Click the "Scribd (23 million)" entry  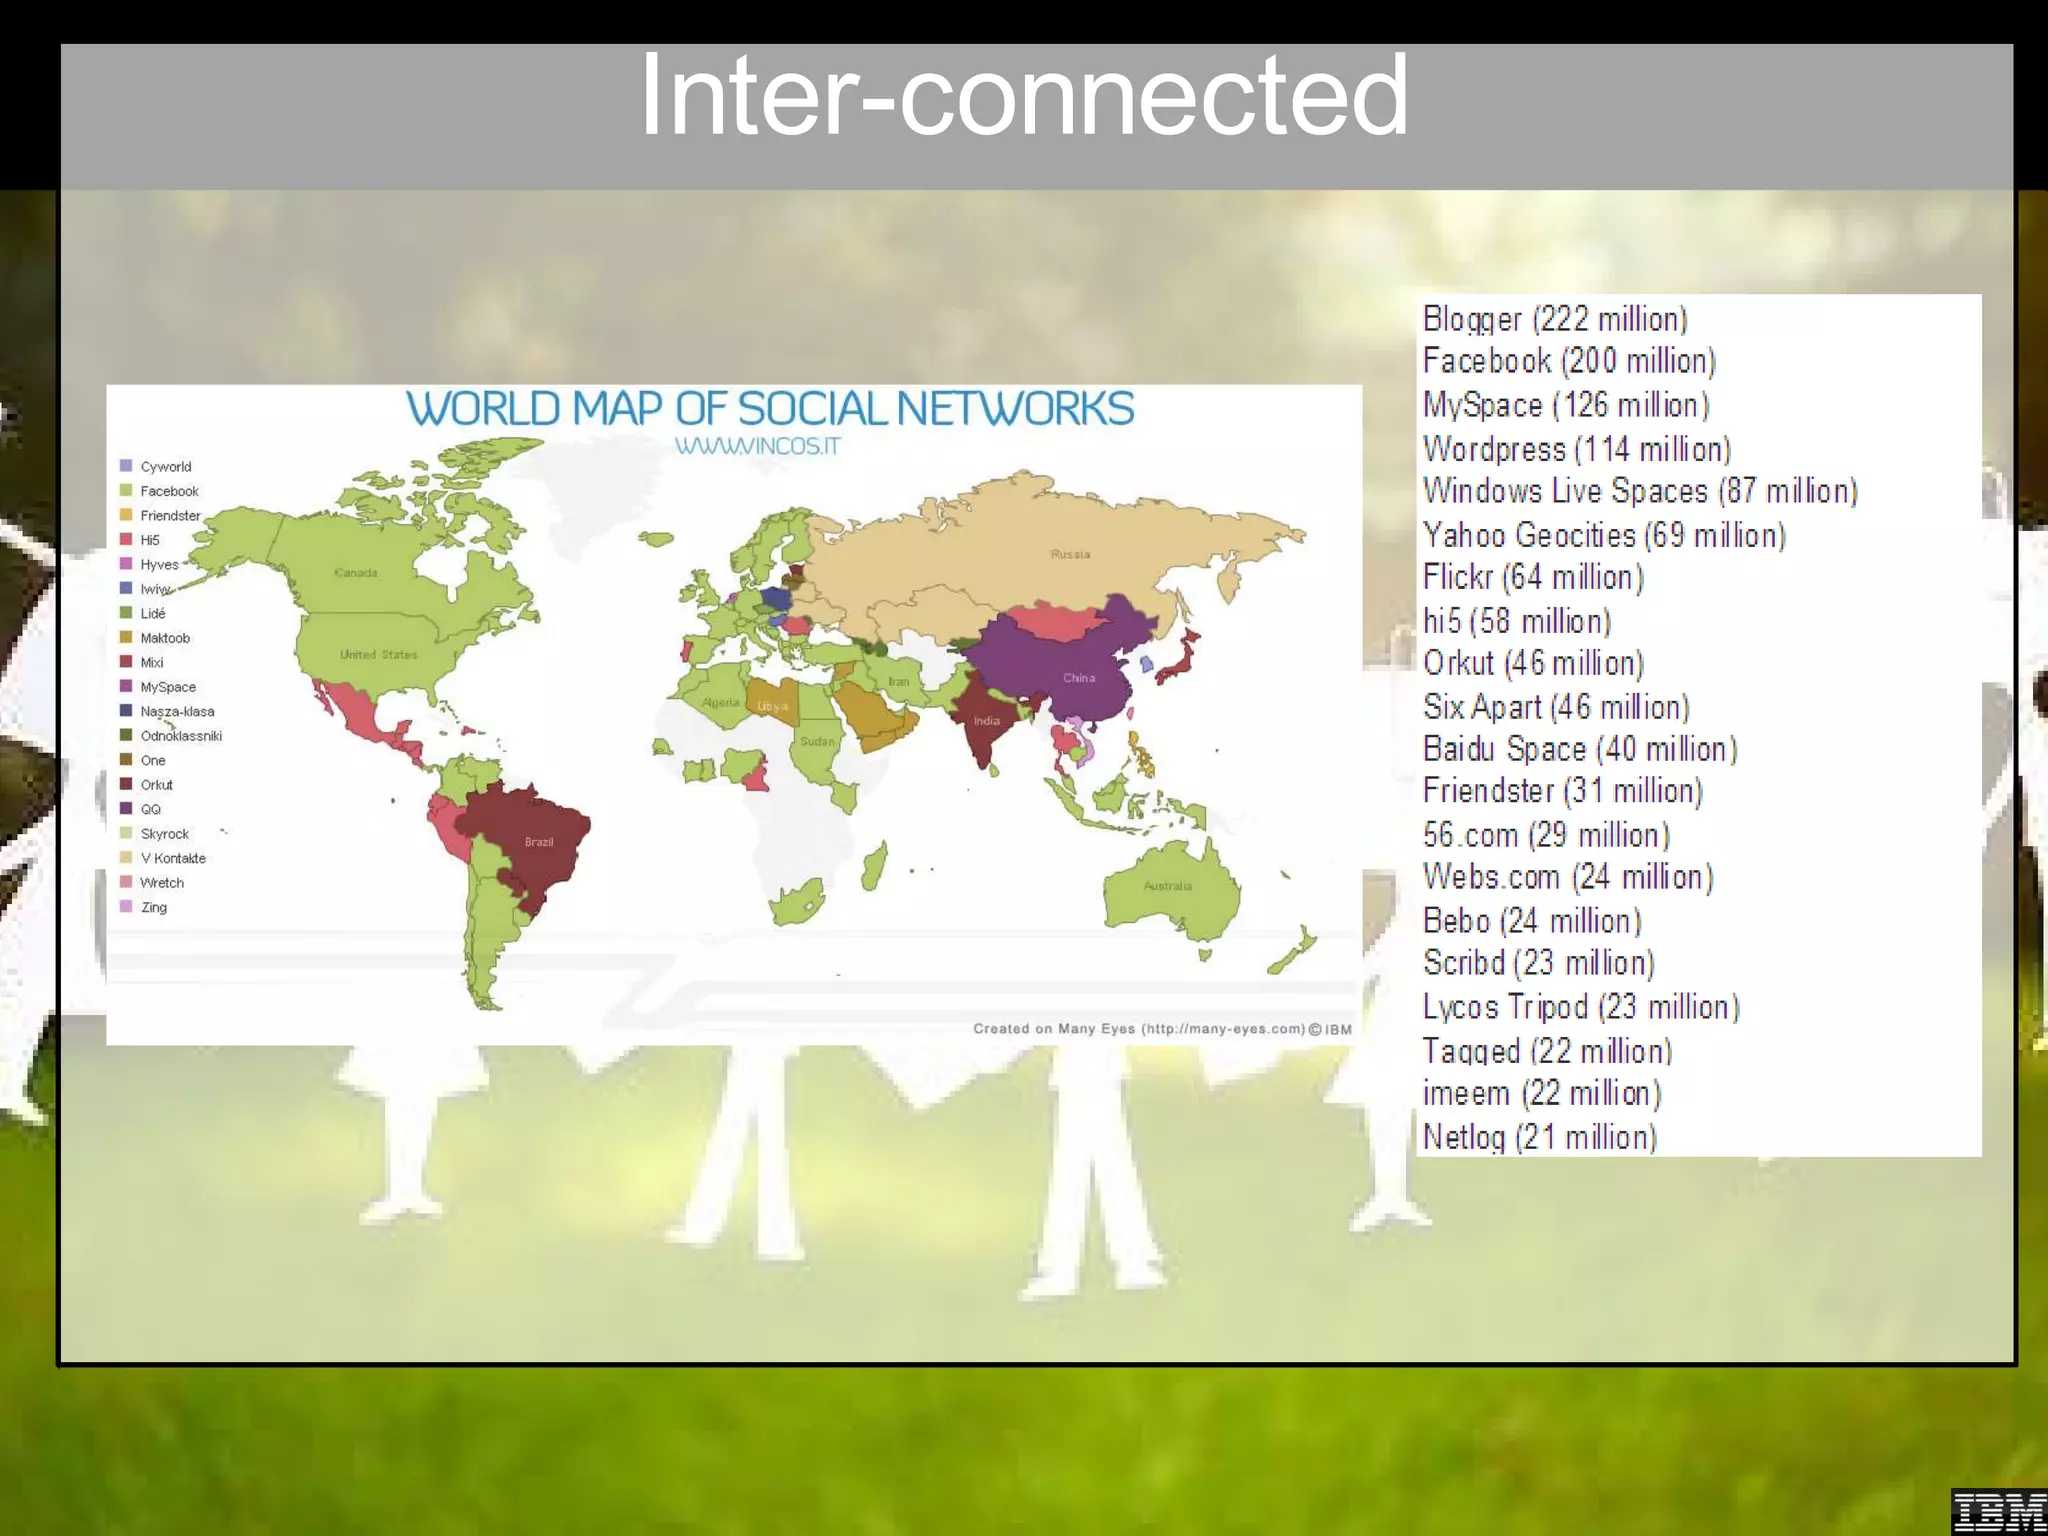click(1539, 963)
